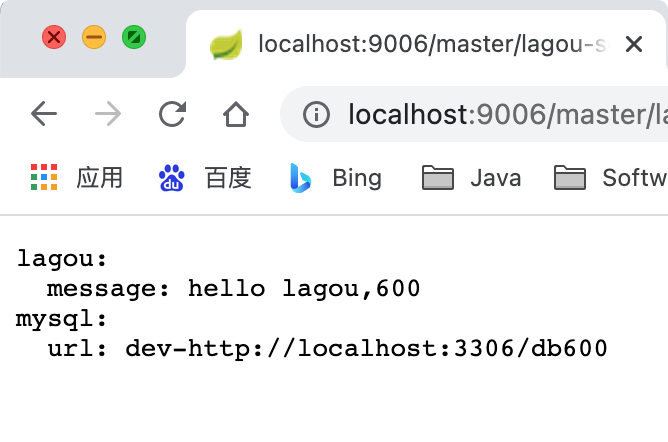
Task: Select the localhost:9006/master/lagou tab
Action: click(426, 44)
